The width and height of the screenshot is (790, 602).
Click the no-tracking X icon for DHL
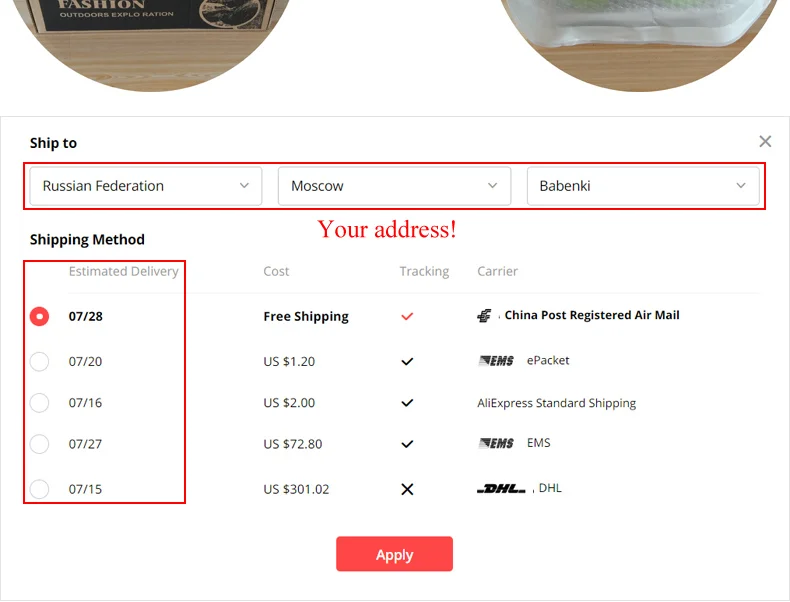407,489
